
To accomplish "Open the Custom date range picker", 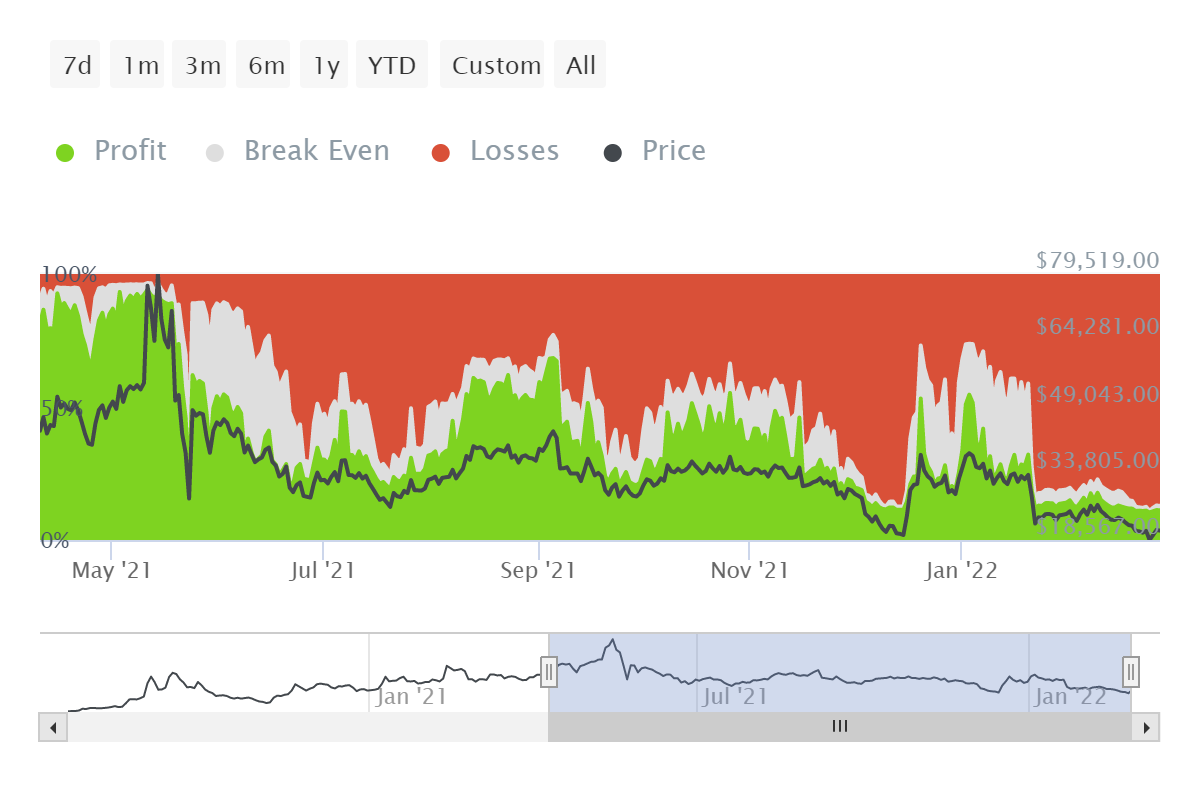I will point(495,65).
